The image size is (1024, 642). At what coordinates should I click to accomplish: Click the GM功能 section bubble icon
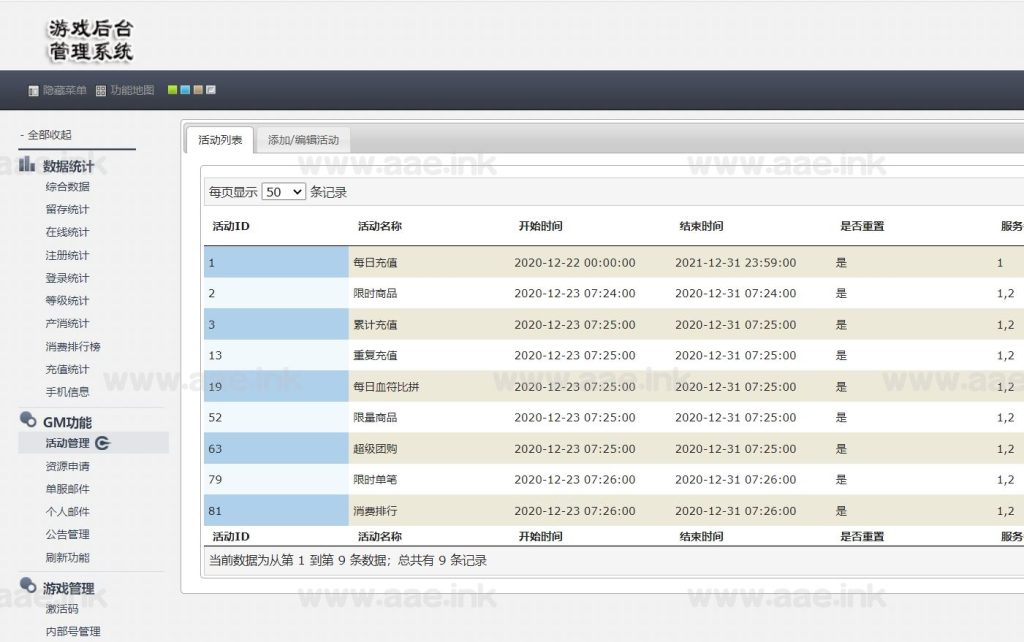click(x=28, y=421)
